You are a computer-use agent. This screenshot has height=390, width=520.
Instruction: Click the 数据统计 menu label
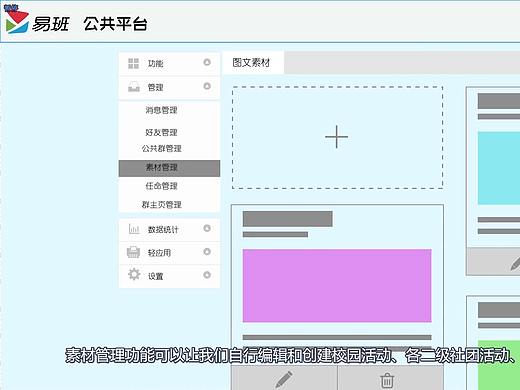(163, 229)
